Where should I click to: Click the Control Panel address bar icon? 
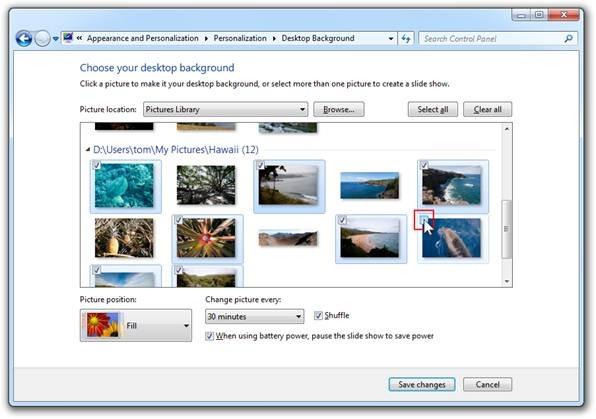click(x=68, y=38)
